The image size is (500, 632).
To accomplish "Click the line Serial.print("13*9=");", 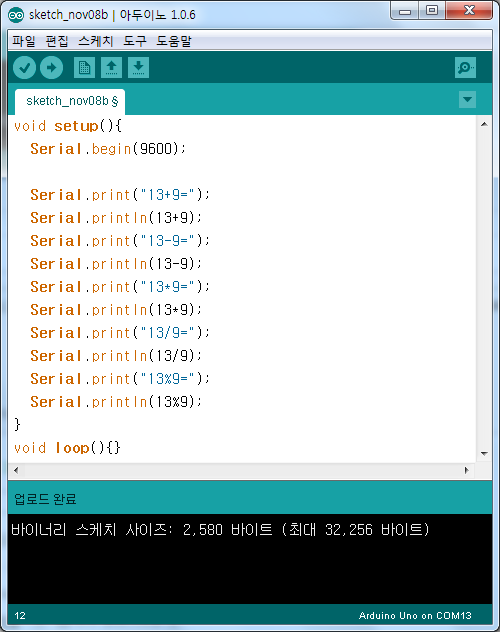I will (x=120, y=287).
